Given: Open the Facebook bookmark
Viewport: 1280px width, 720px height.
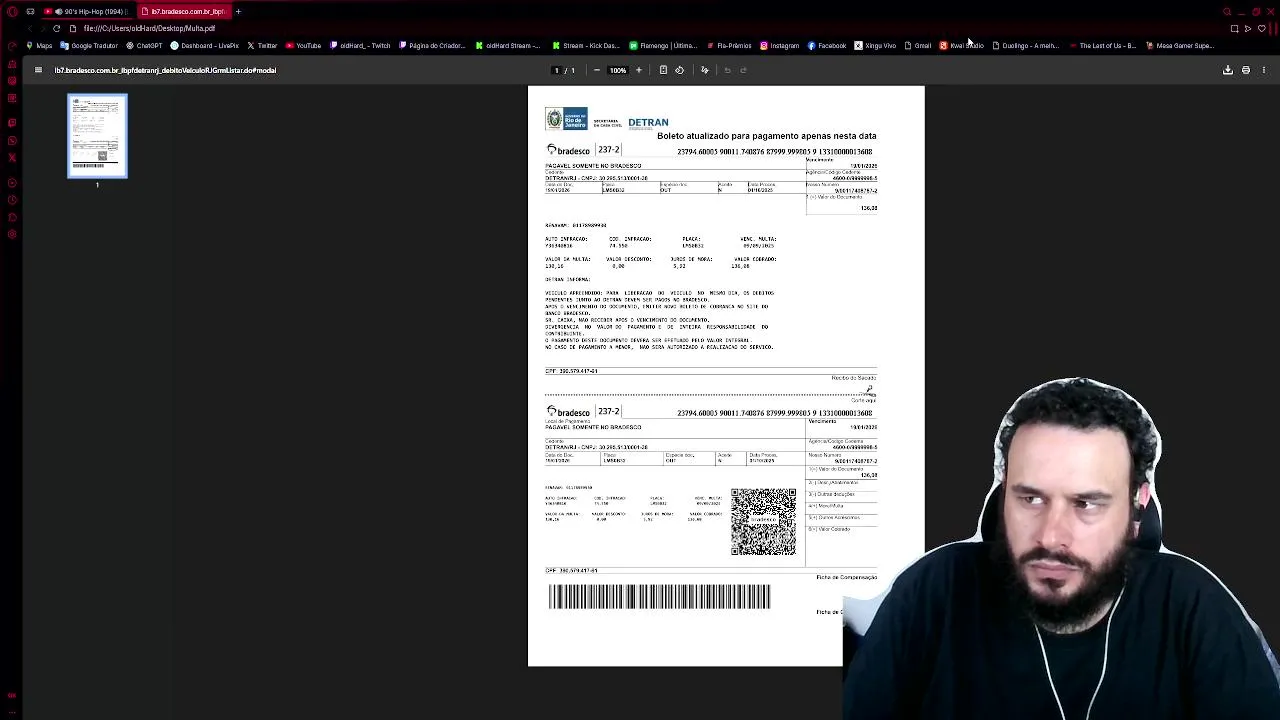Looking at the screenshot, I should pyautogui.click(x=827, y=45).
